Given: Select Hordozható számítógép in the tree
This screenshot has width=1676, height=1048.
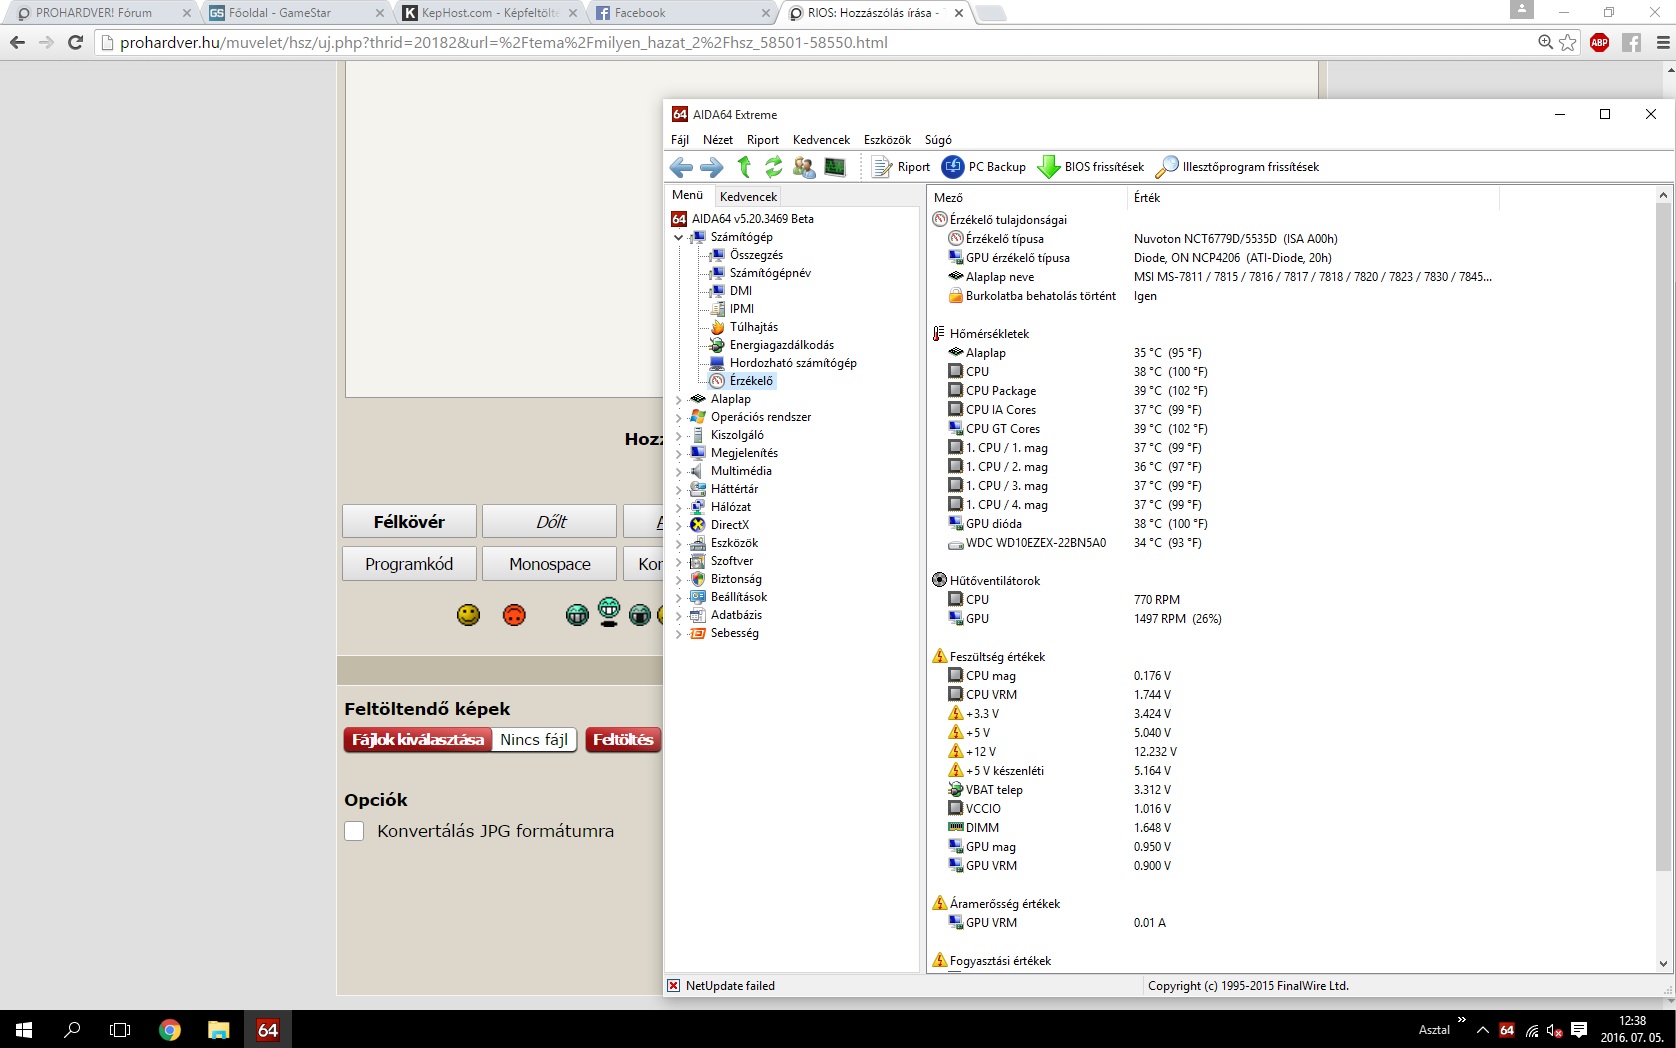Looking at the screenshot, I should point(793,363).
